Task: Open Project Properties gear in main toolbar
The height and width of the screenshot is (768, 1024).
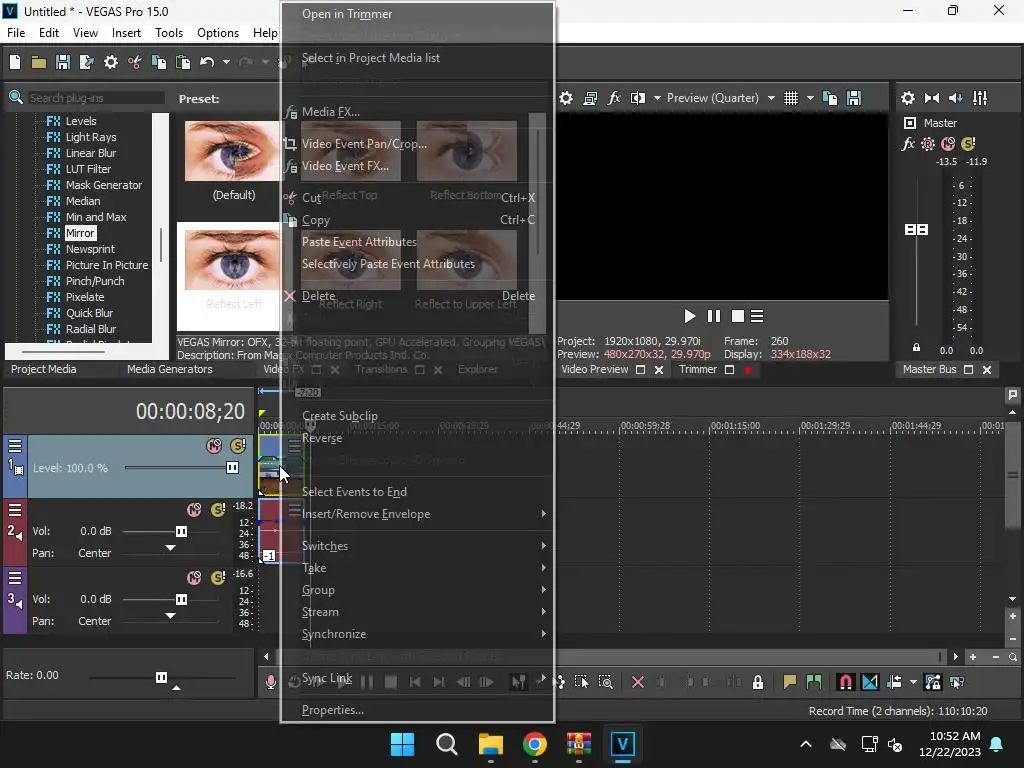Action: 111,62
